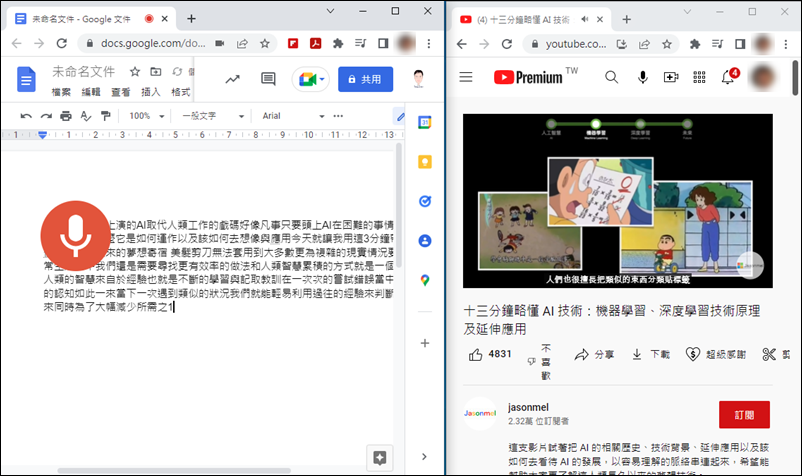Open the YouTube apps grid icon
The height and width of the screenshot is (476, 802).
point(699,77)
